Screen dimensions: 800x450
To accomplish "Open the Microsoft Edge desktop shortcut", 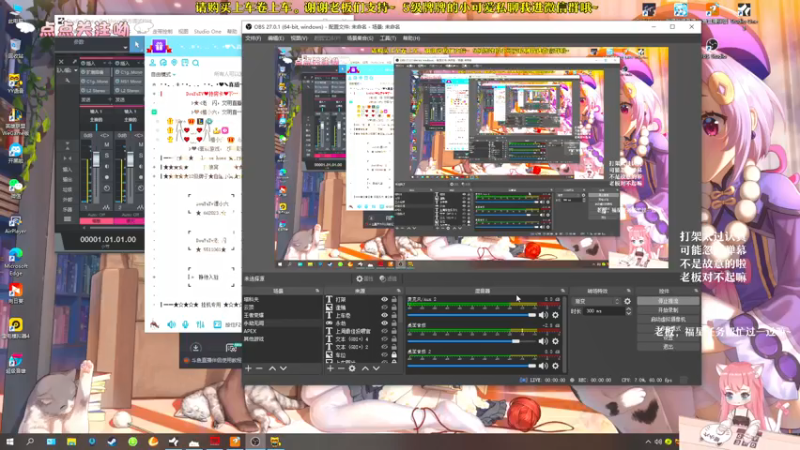I will pyautogui.click(x=15, y=259).
